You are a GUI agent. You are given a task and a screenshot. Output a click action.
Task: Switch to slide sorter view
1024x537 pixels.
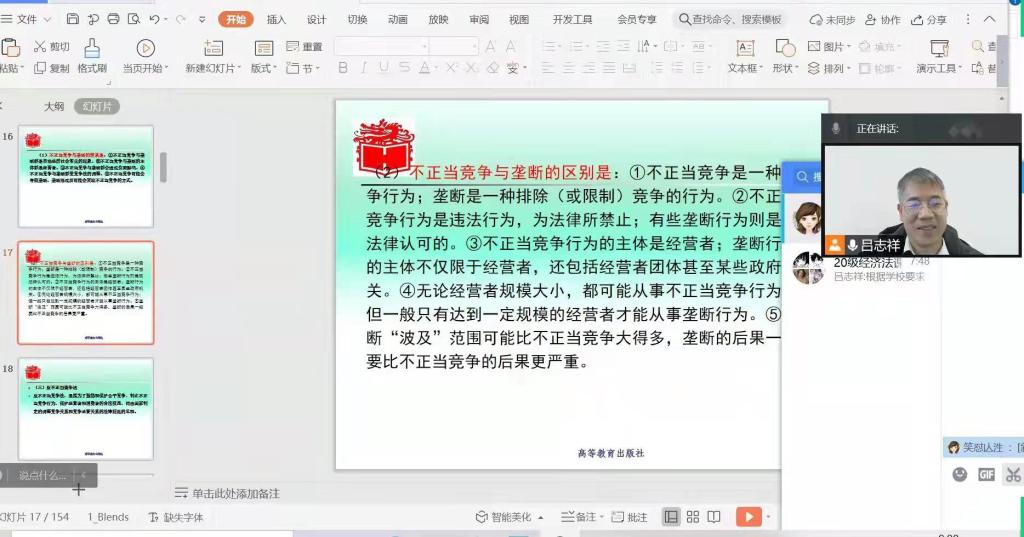[x=693, y=517]
